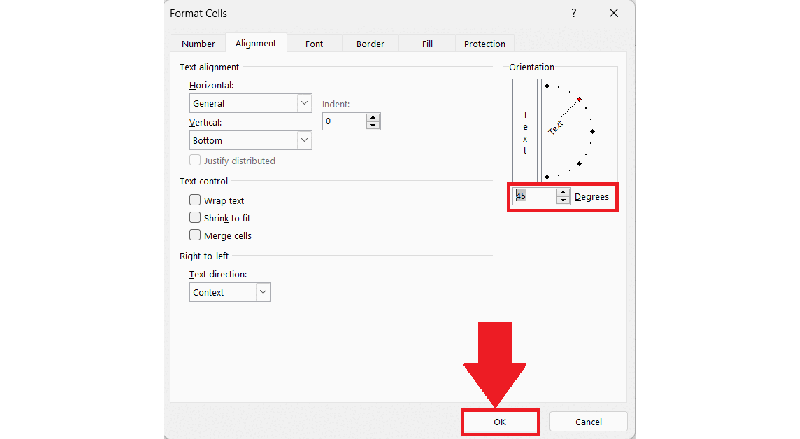Go to the Border tab
800x439 pixels.
(370, 44)
